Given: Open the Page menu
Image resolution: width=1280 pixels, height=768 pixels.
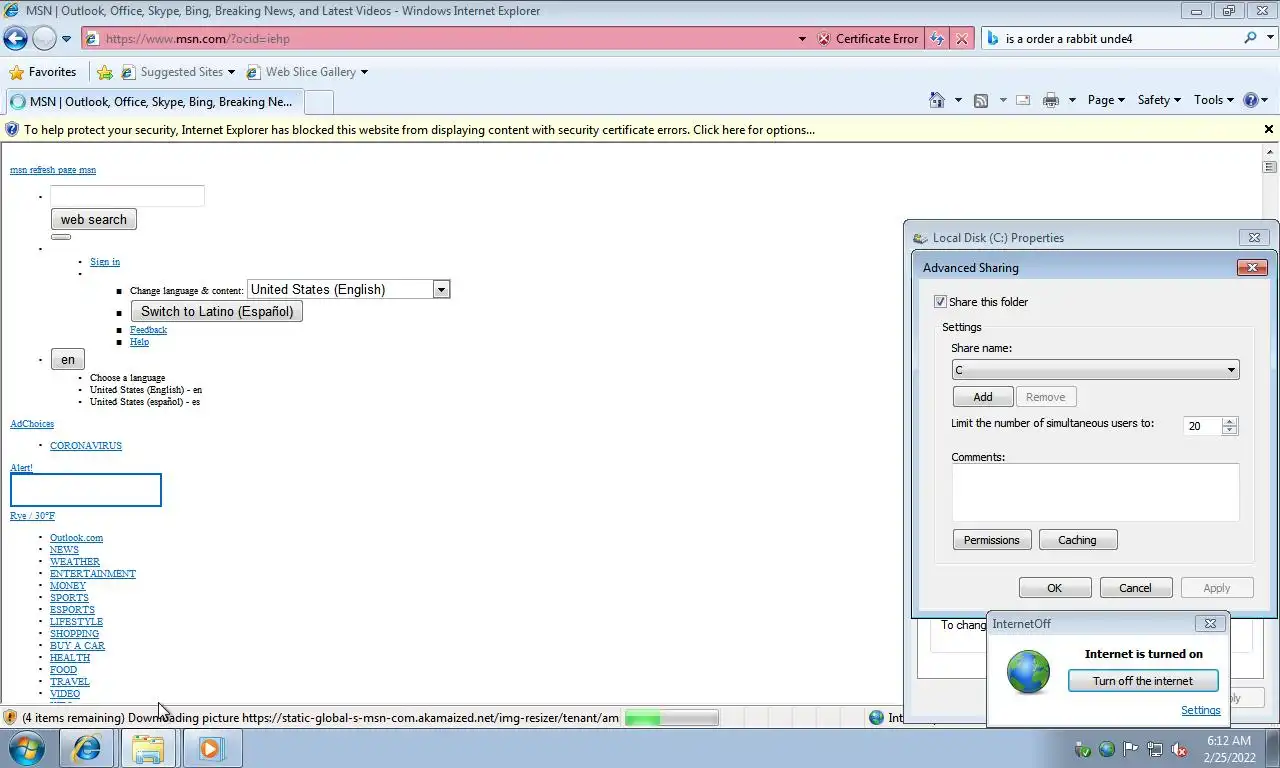Looking at the screenshot, I should 1106,100.
